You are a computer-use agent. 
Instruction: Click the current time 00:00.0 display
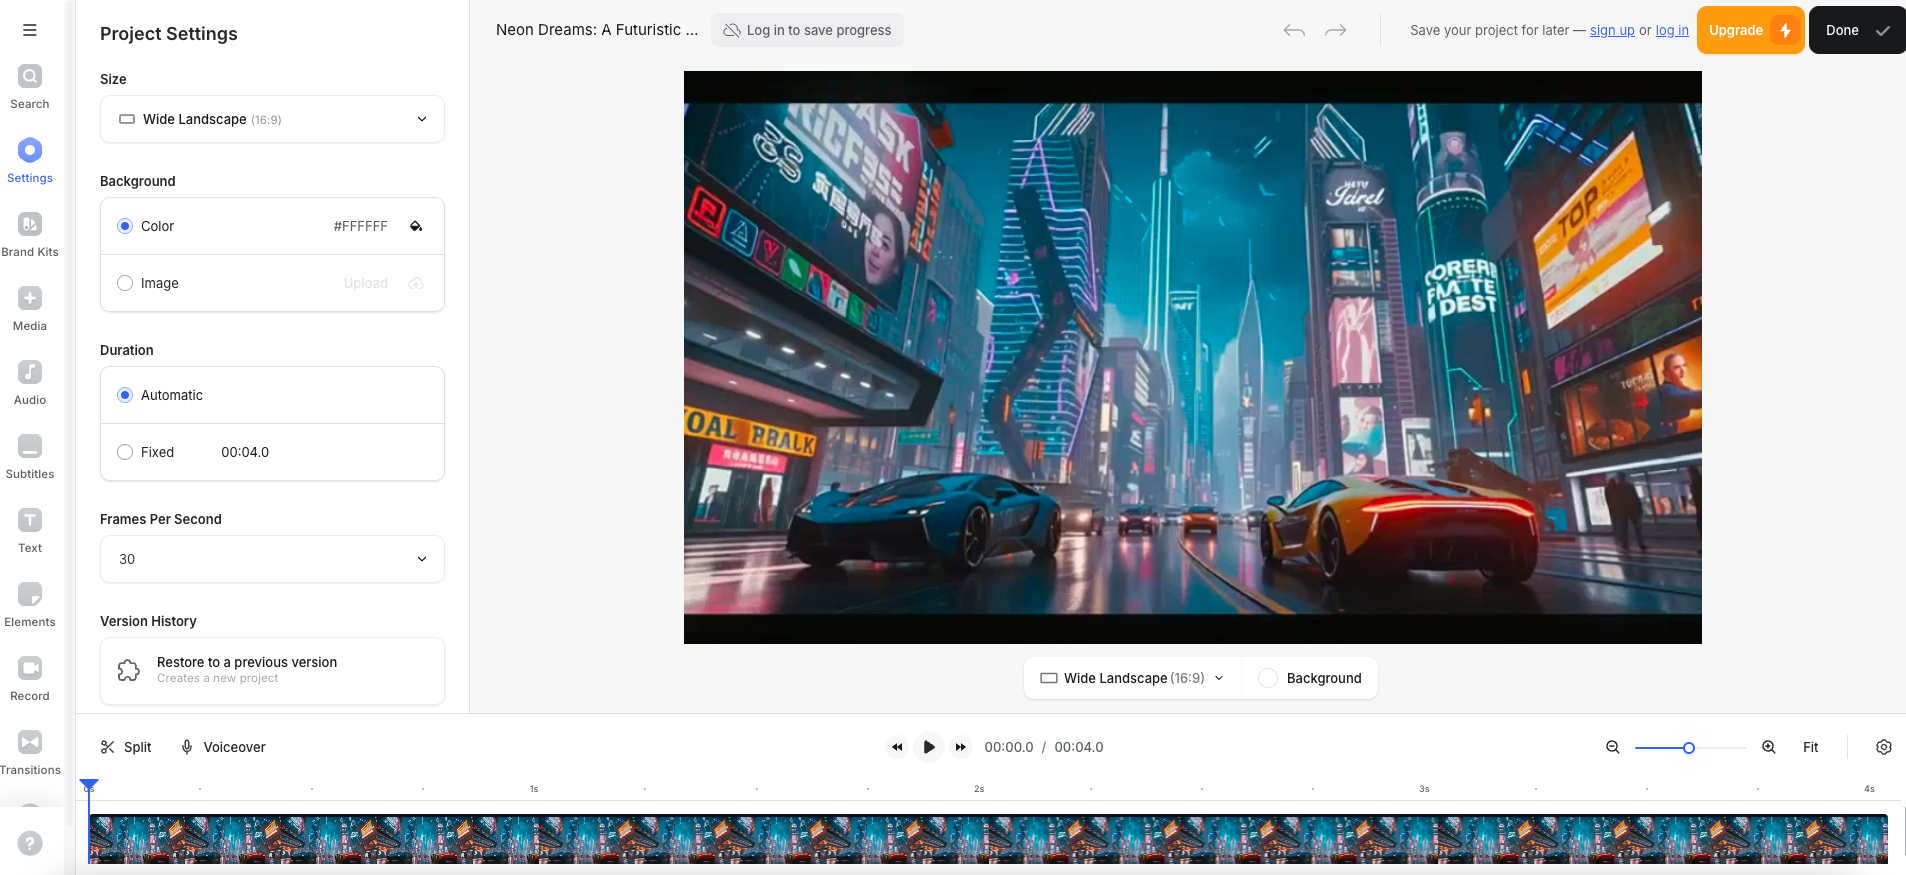[1009, 747]
